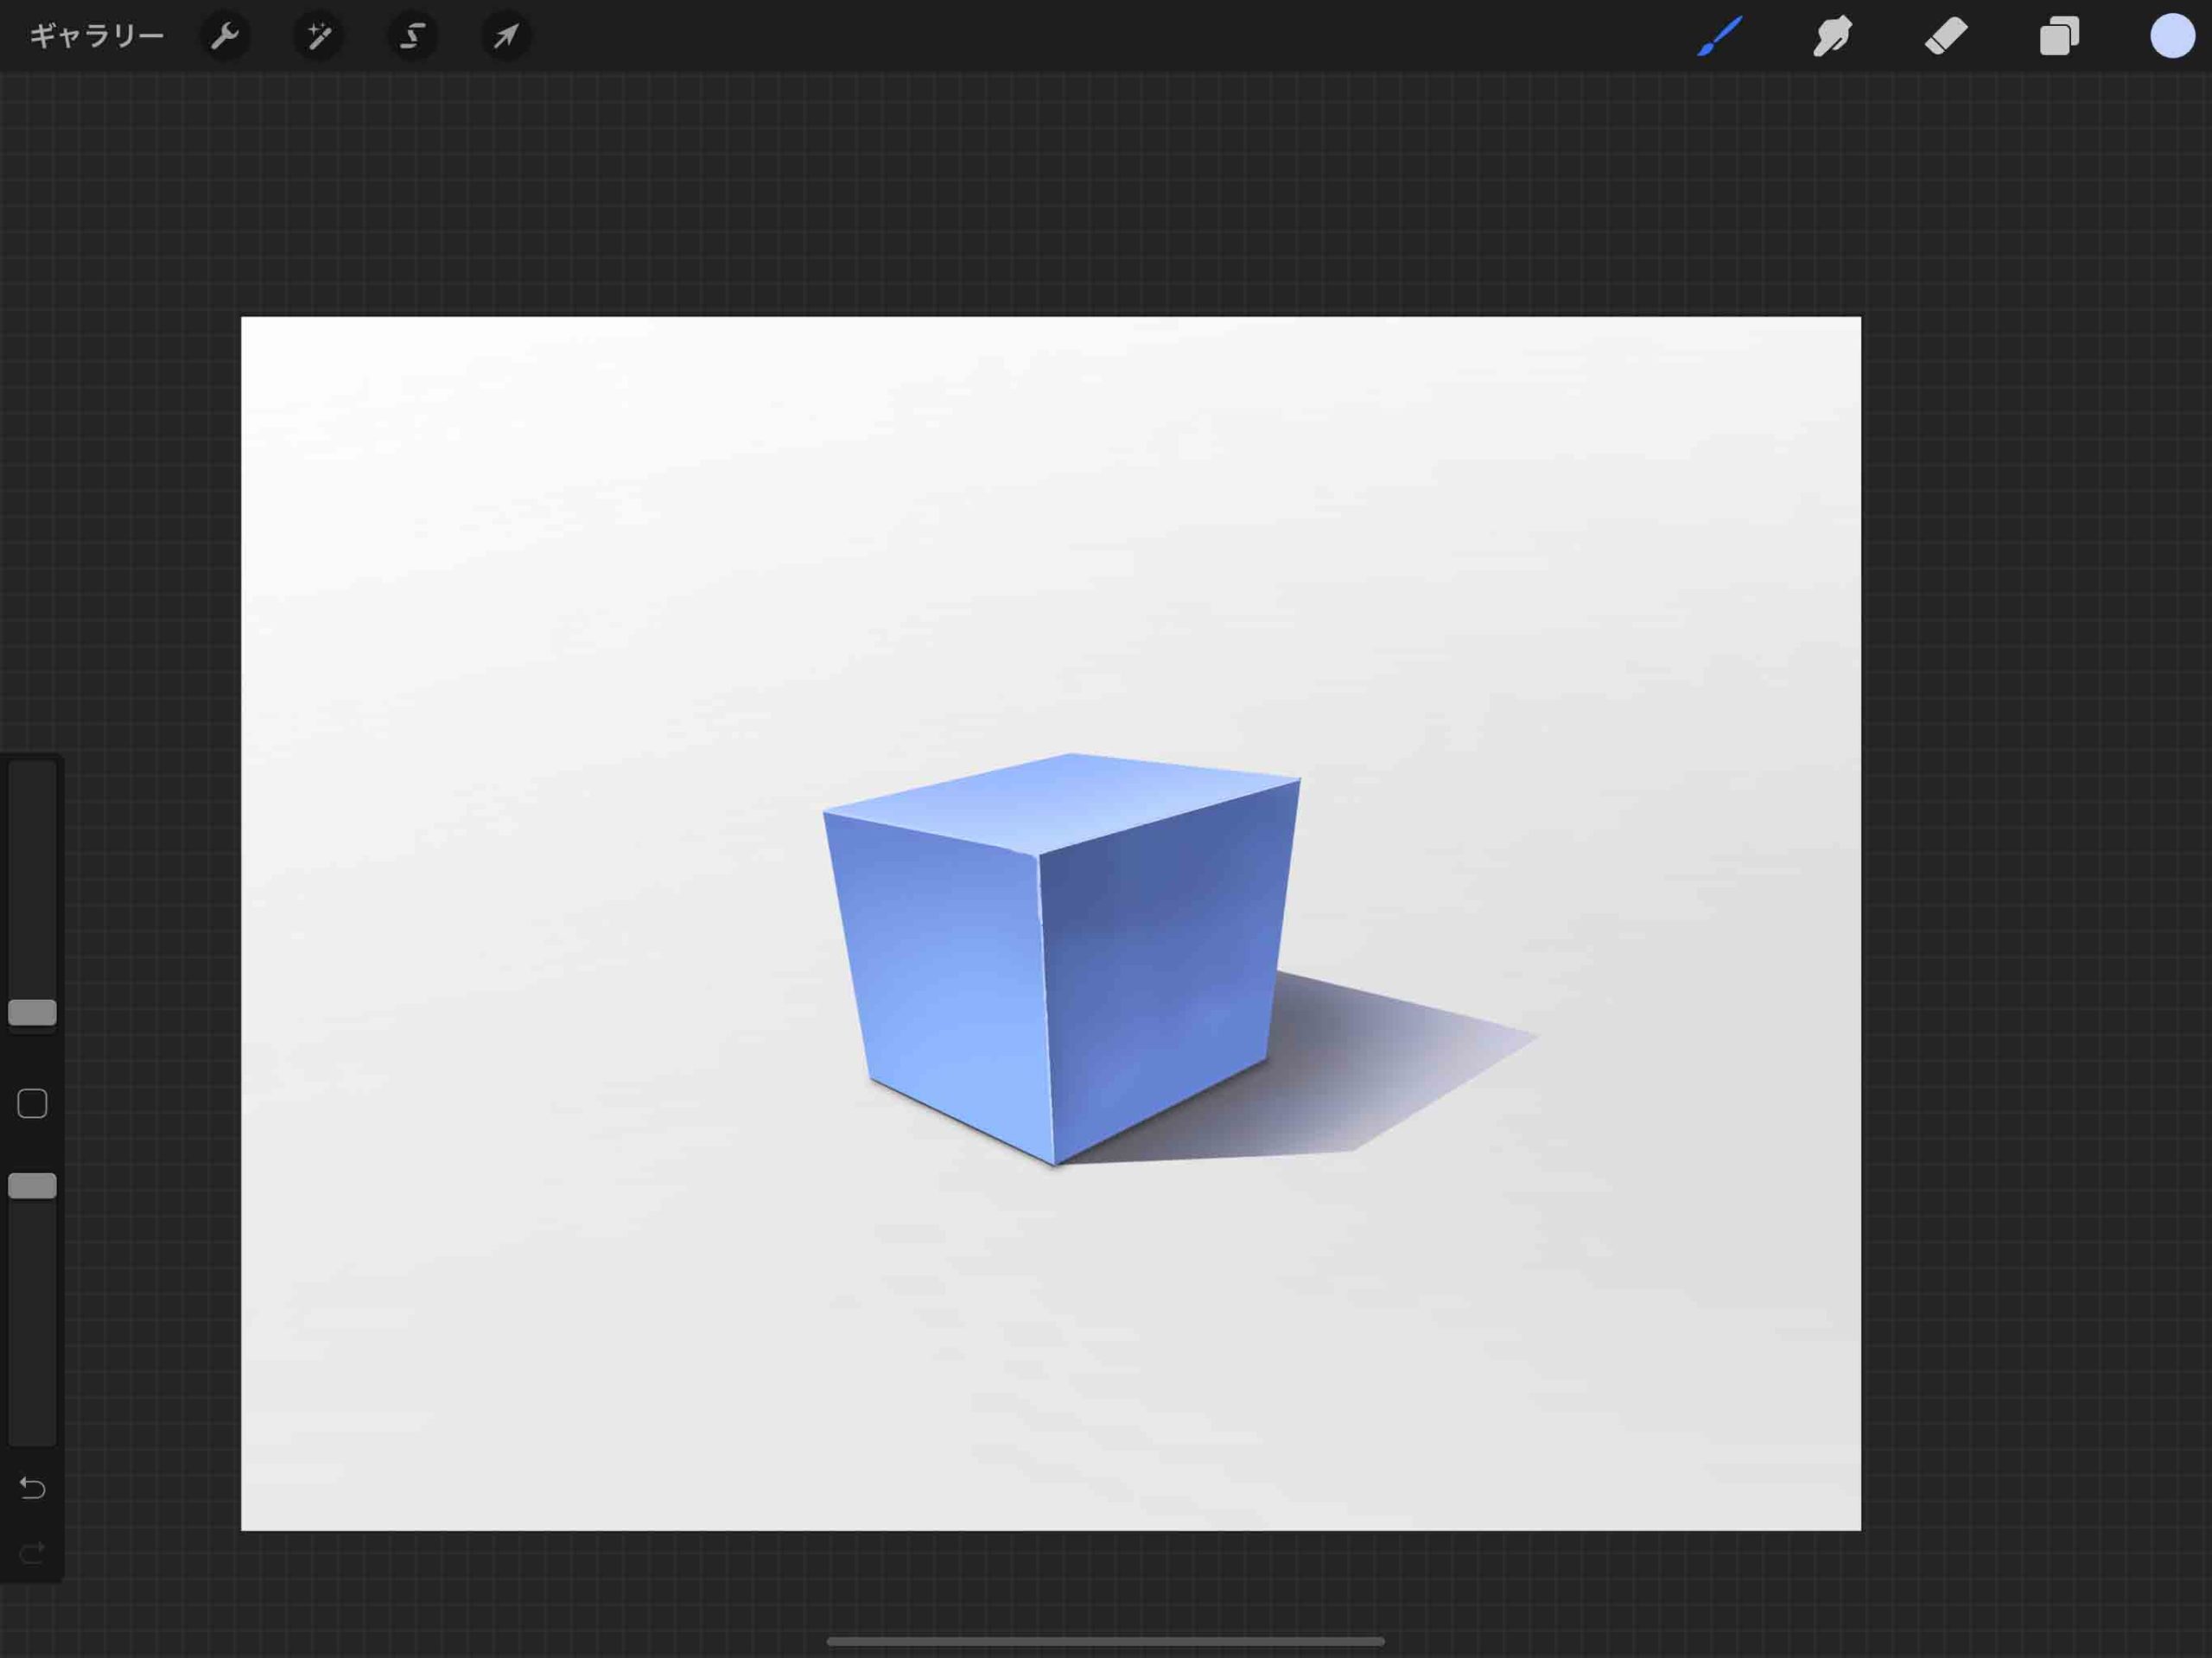
Task: Activate the Transform arrow tool
Action: (506, 37)
